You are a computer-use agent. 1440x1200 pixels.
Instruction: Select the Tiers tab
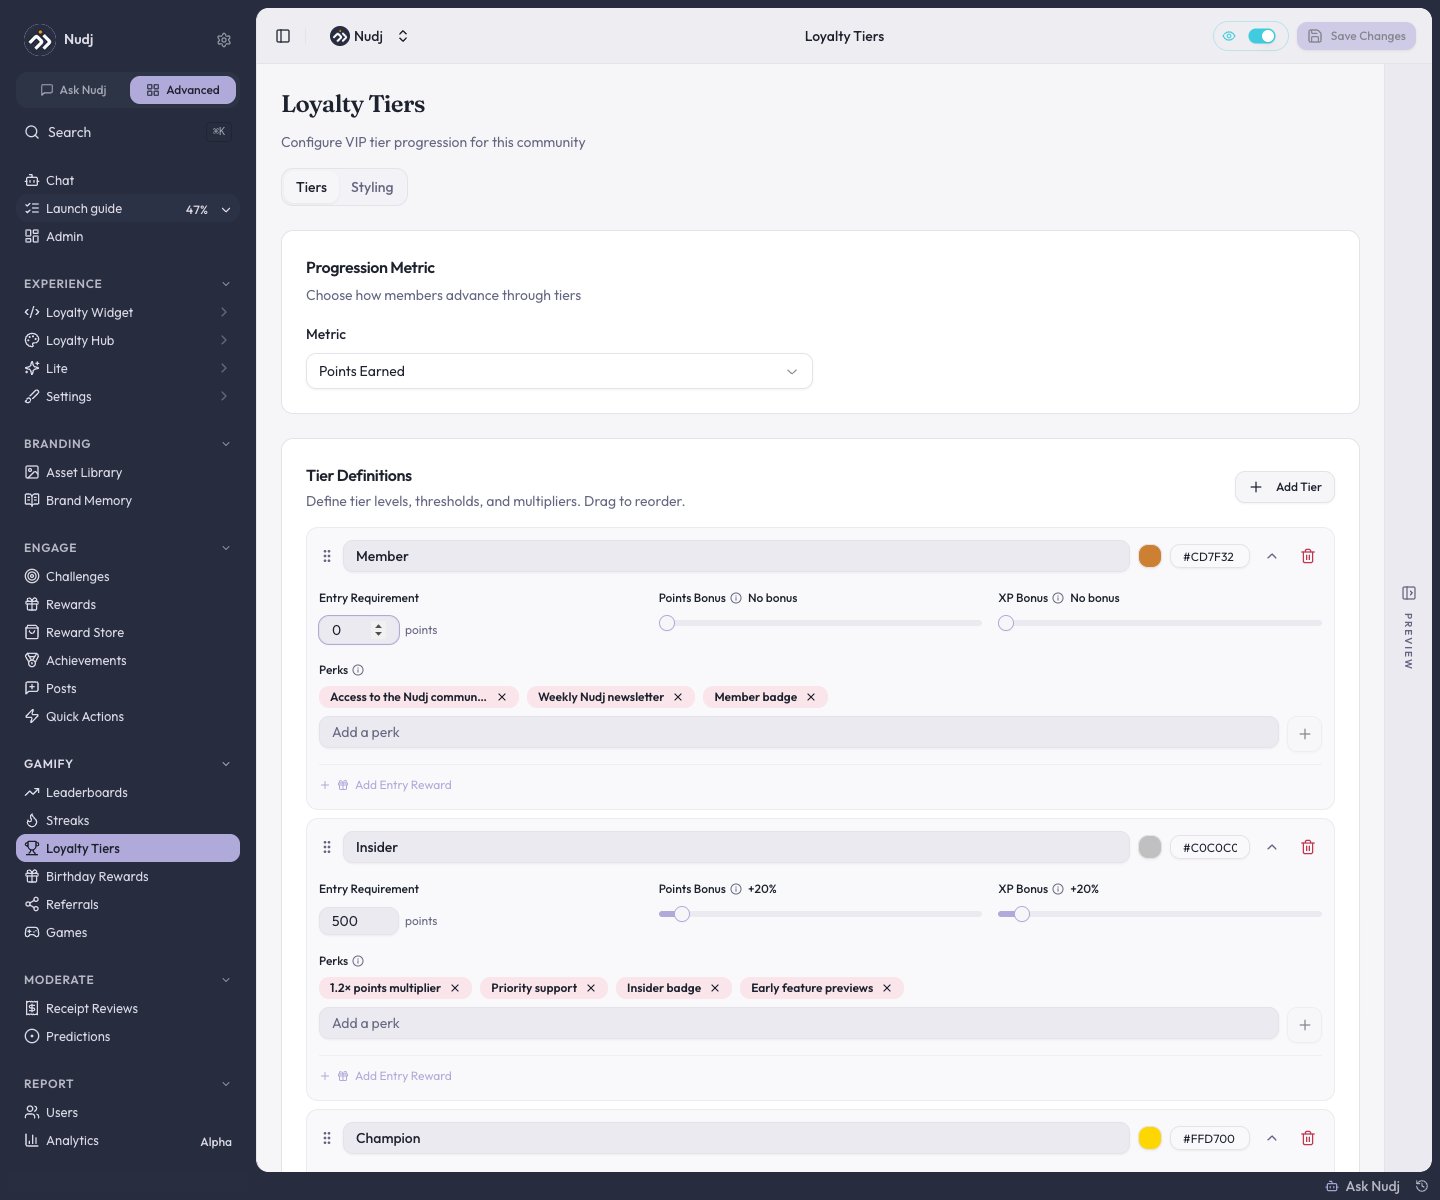tap(311, 187)
